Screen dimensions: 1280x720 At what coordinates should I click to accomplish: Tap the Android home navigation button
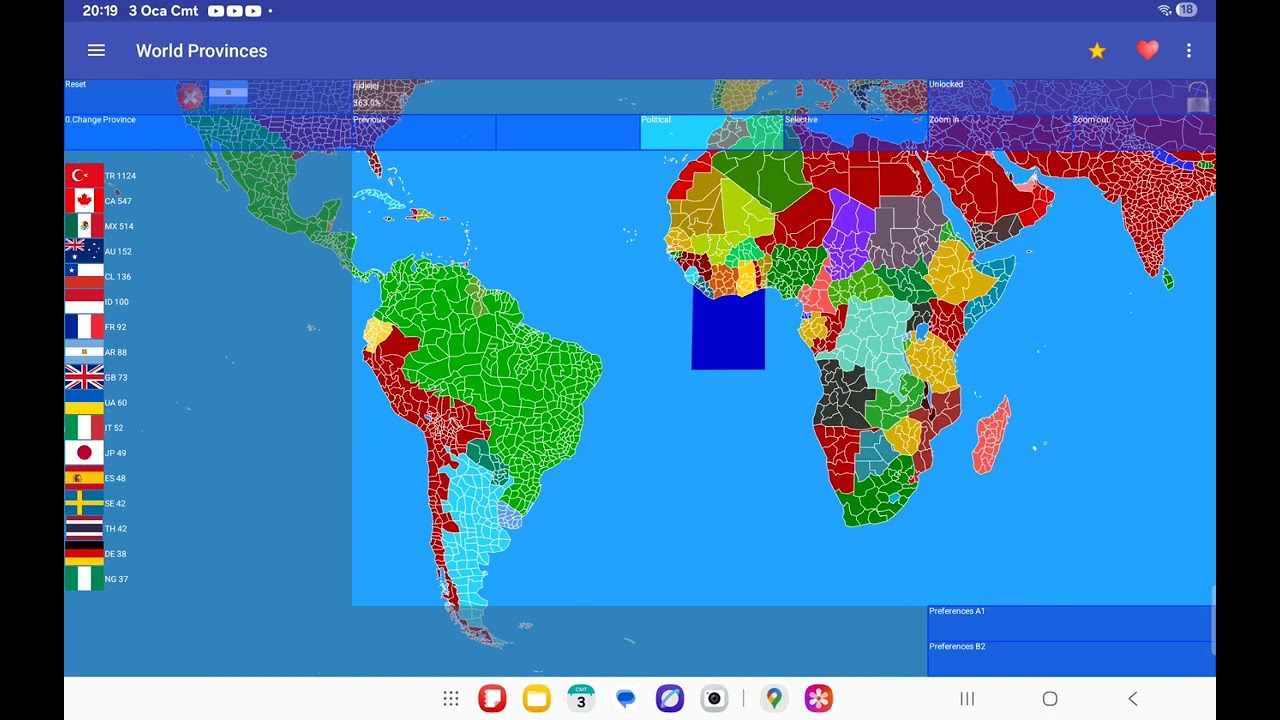[x=1050, y=699]
